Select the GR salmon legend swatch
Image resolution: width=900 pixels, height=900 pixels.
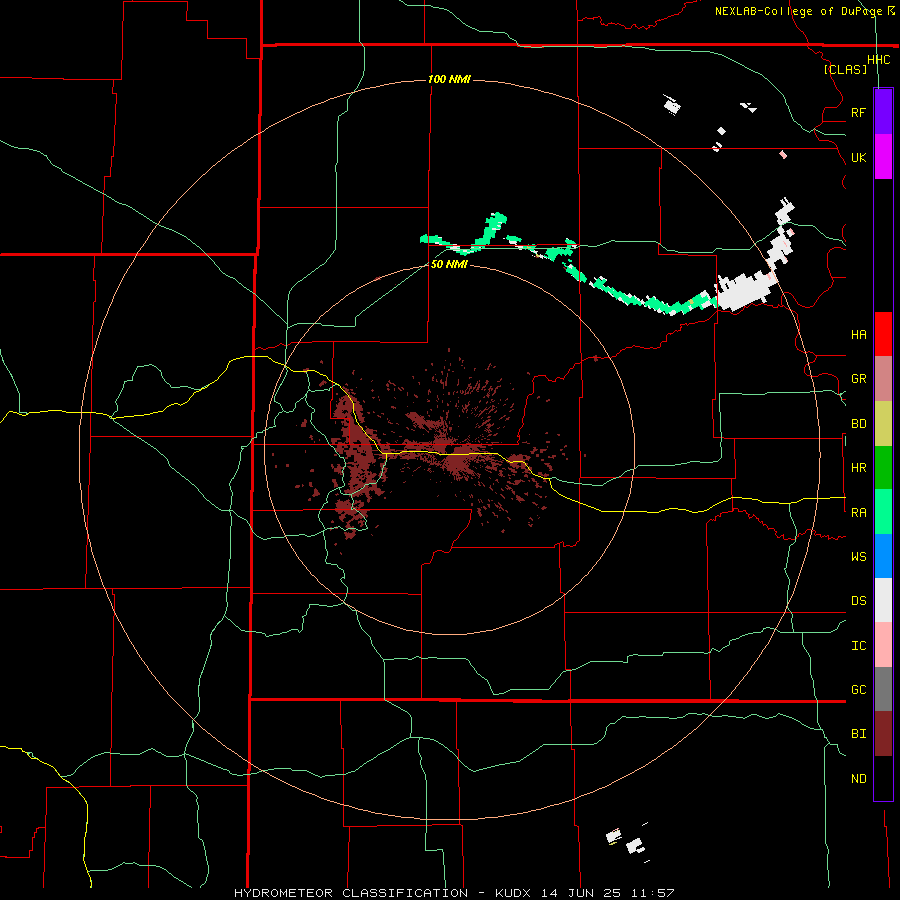(883, 379)
